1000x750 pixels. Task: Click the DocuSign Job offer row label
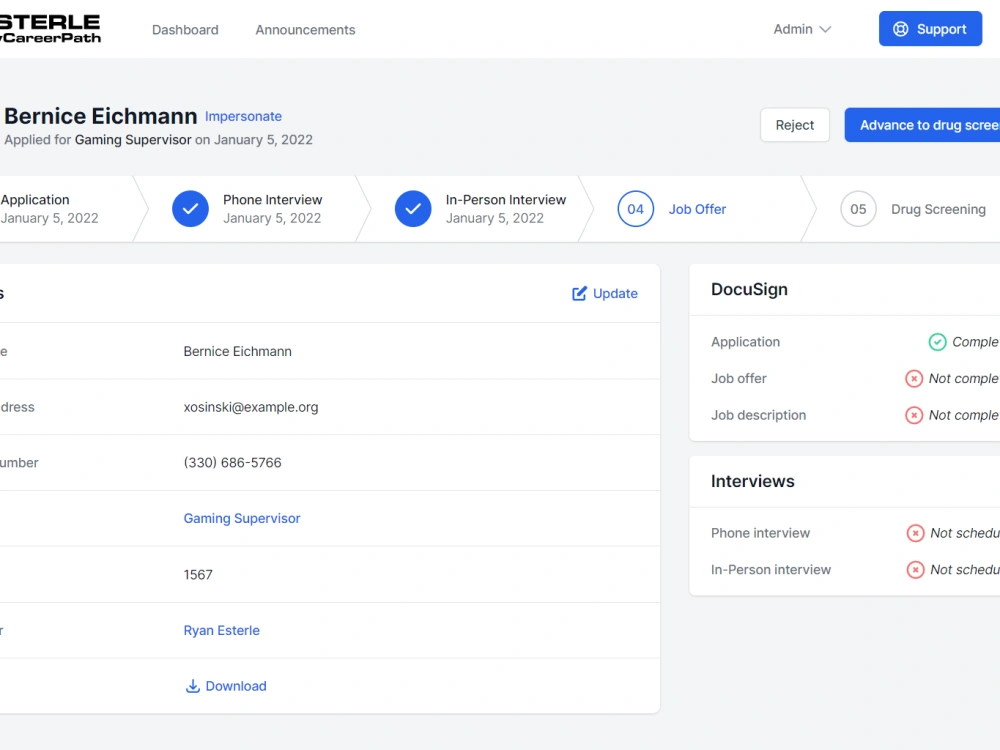(x=739, y=379)
